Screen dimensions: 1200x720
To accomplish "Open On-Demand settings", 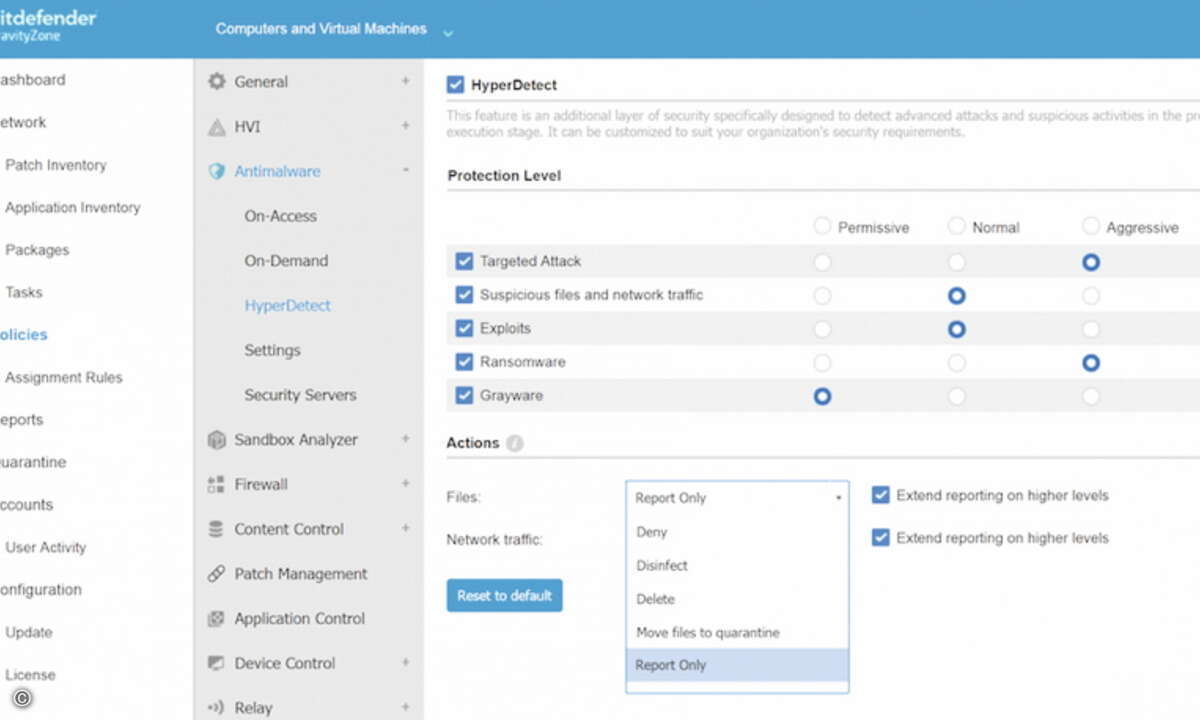I will (286, 261).
